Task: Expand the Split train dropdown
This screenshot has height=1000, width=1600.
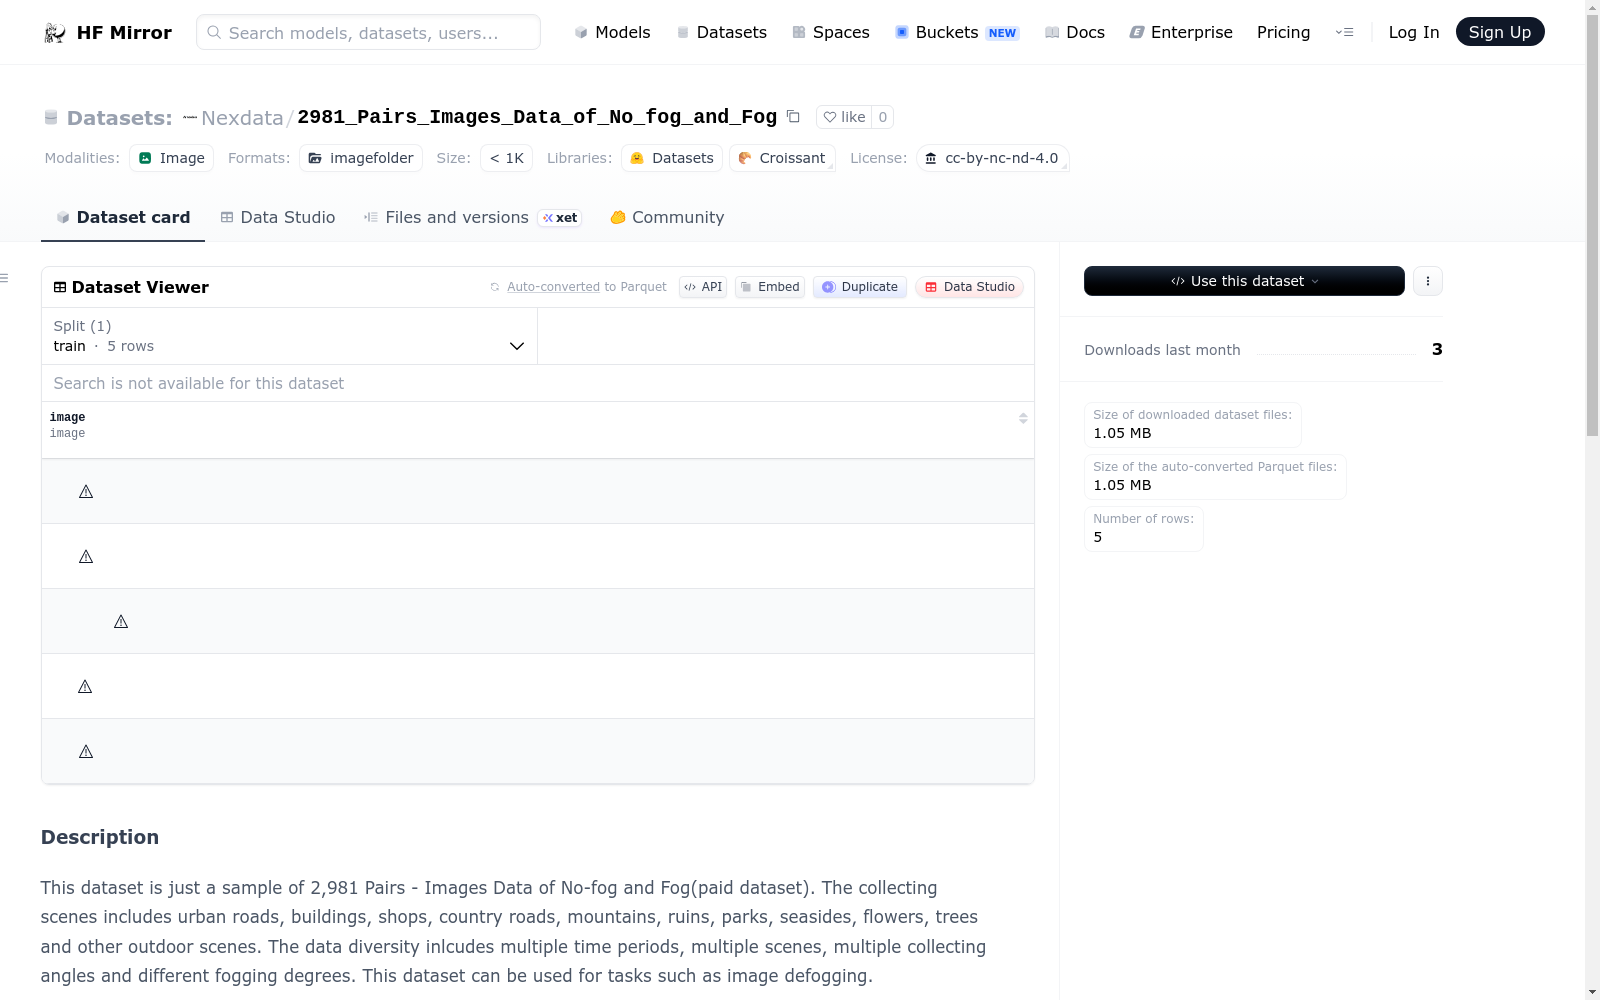Action: point(289,336)
